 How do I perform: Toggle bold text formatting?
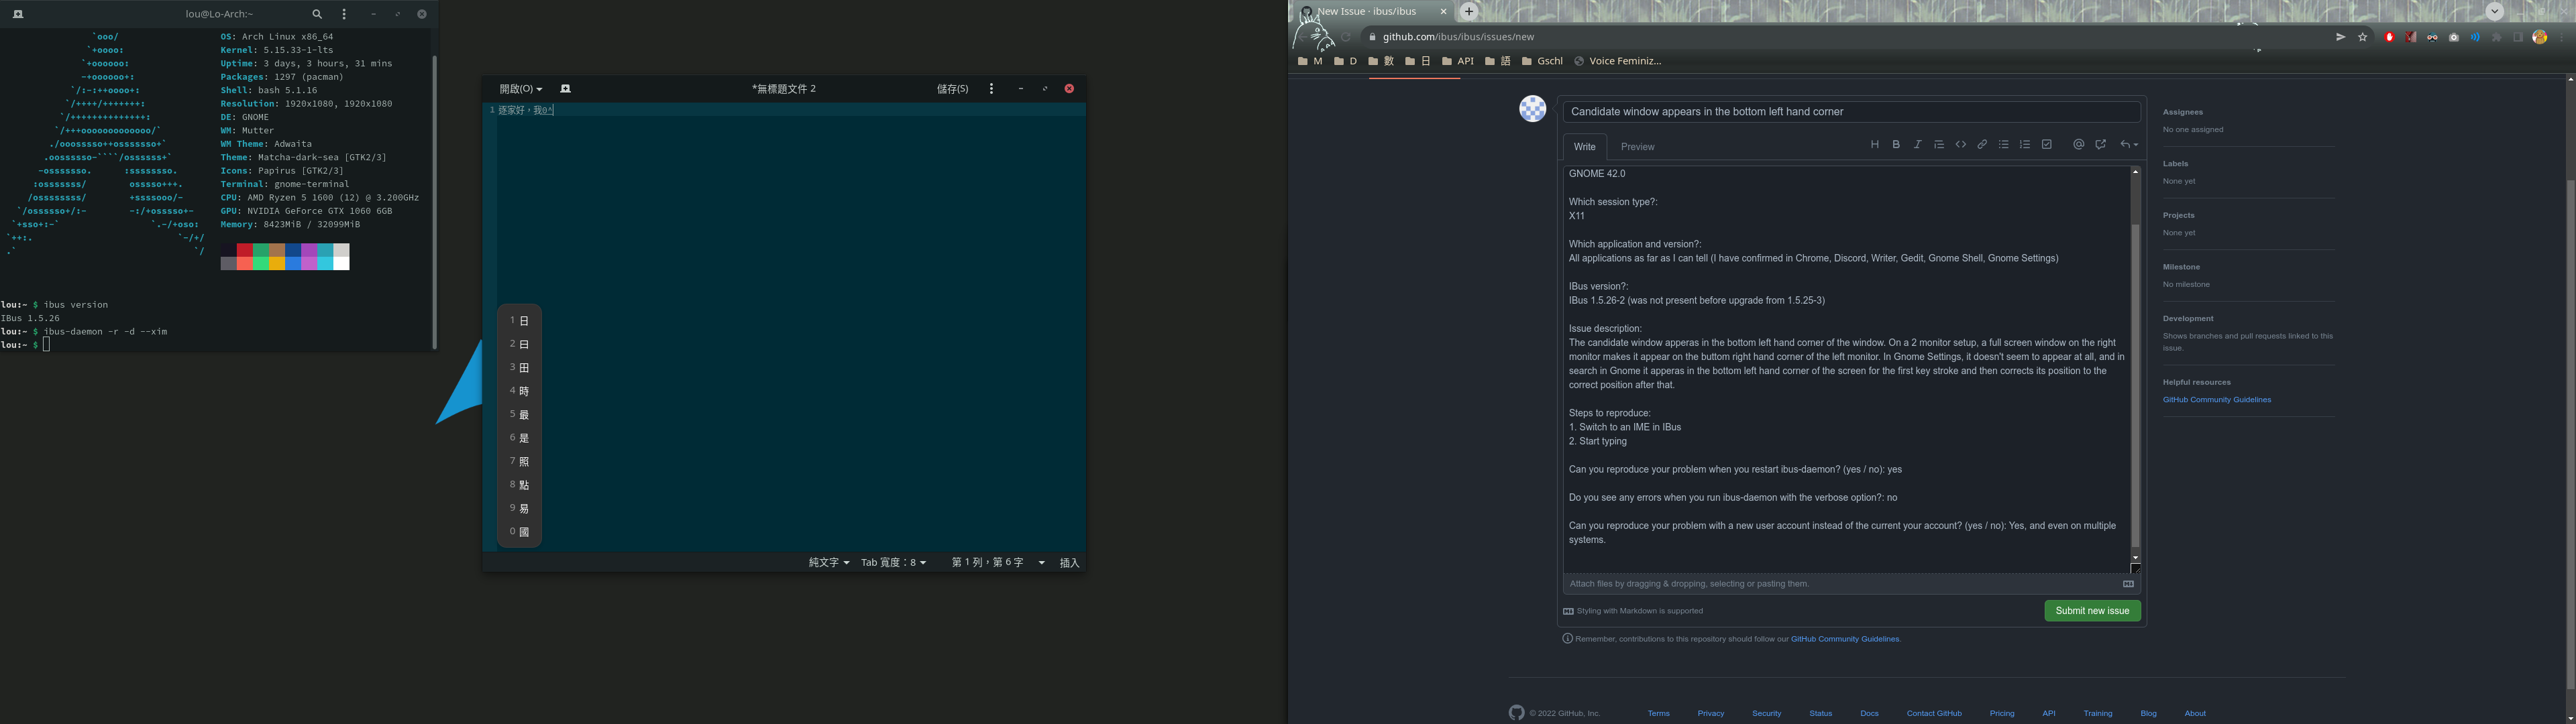pos(1896,145)
